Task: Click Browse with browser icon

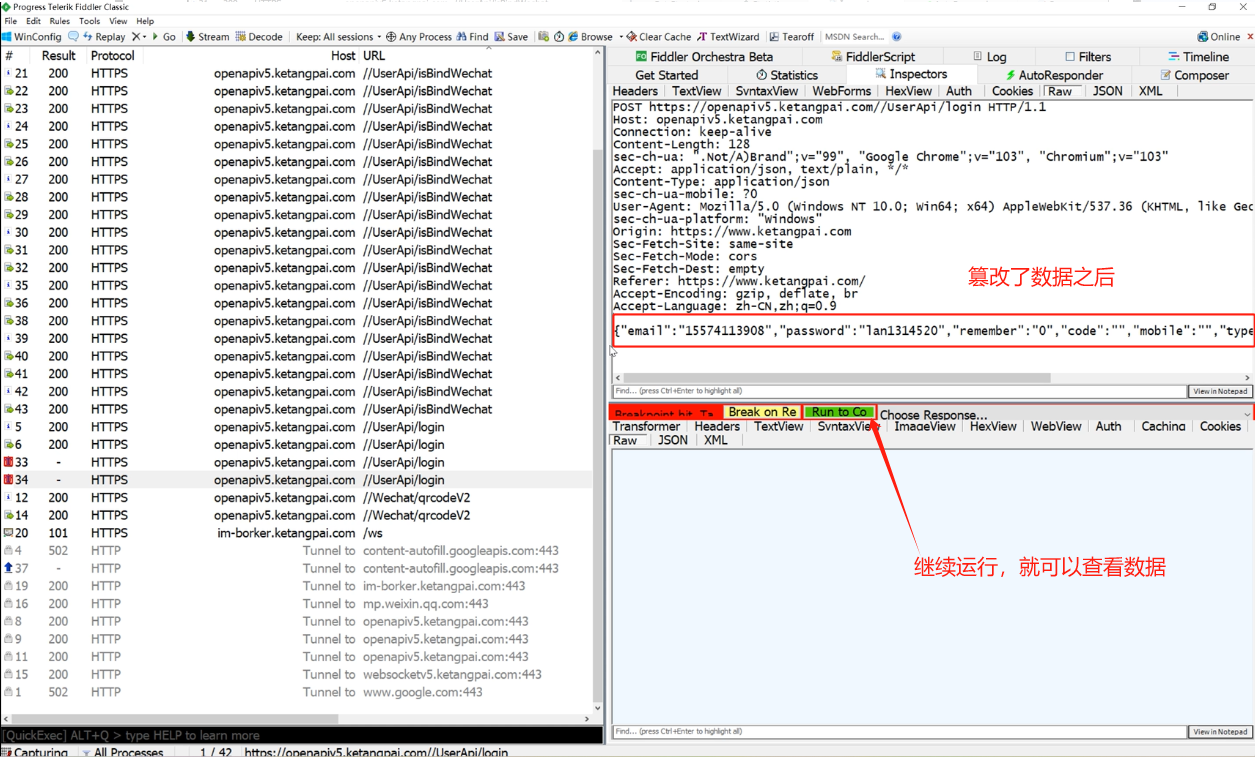Action: 590,37
